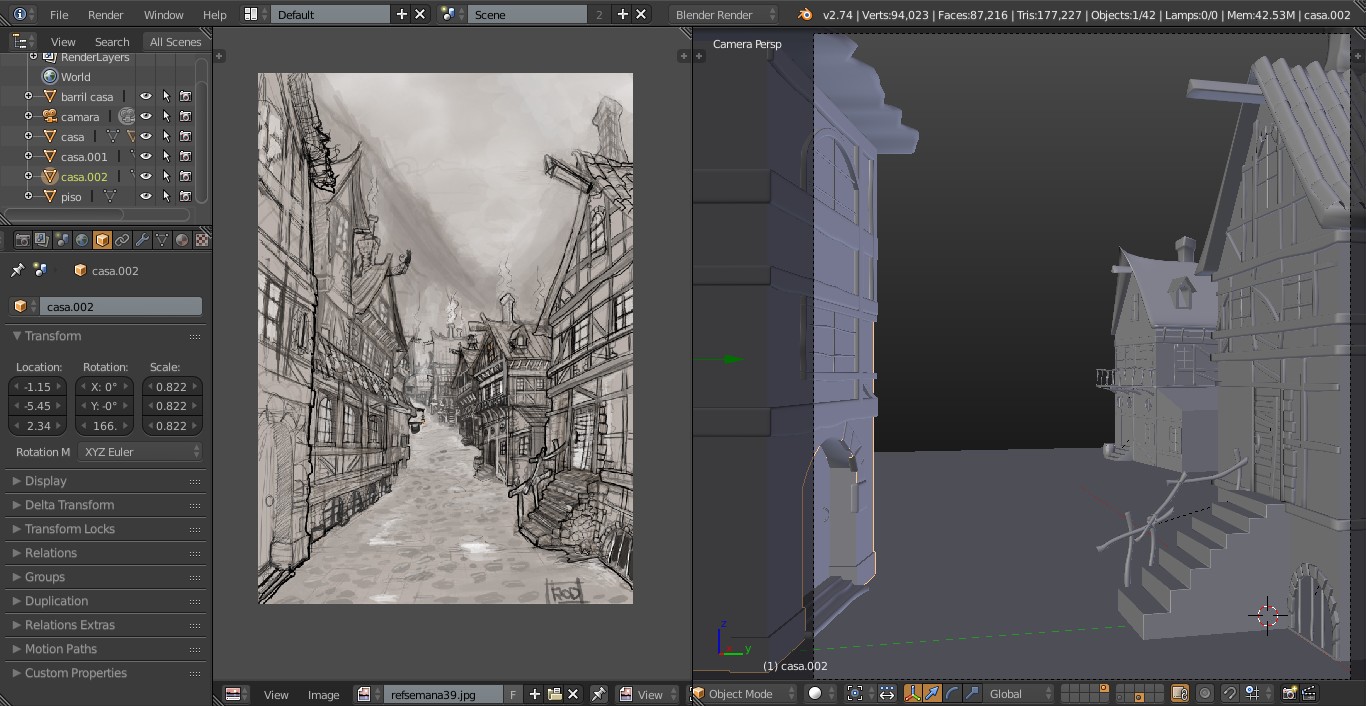
Task: Open the Render menu
Action: pyautogui.click(x=105, y=14)
